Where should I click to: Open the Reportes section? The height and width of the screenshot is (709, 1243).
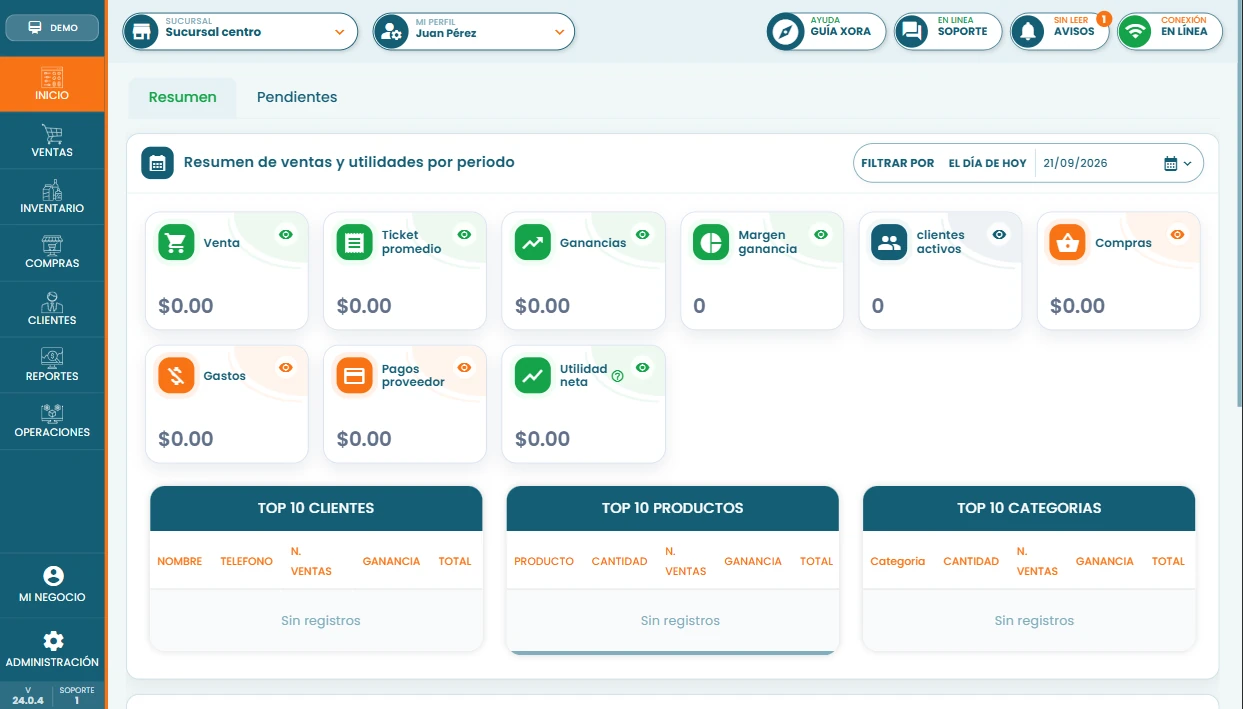52,365
